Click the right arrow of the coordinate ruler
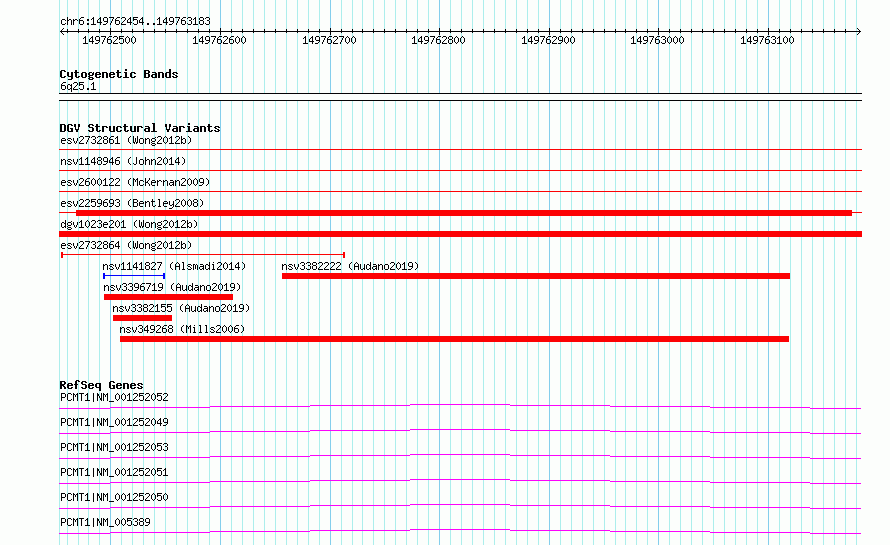Screen dimensions: 890x545 [x=858, y=32]
